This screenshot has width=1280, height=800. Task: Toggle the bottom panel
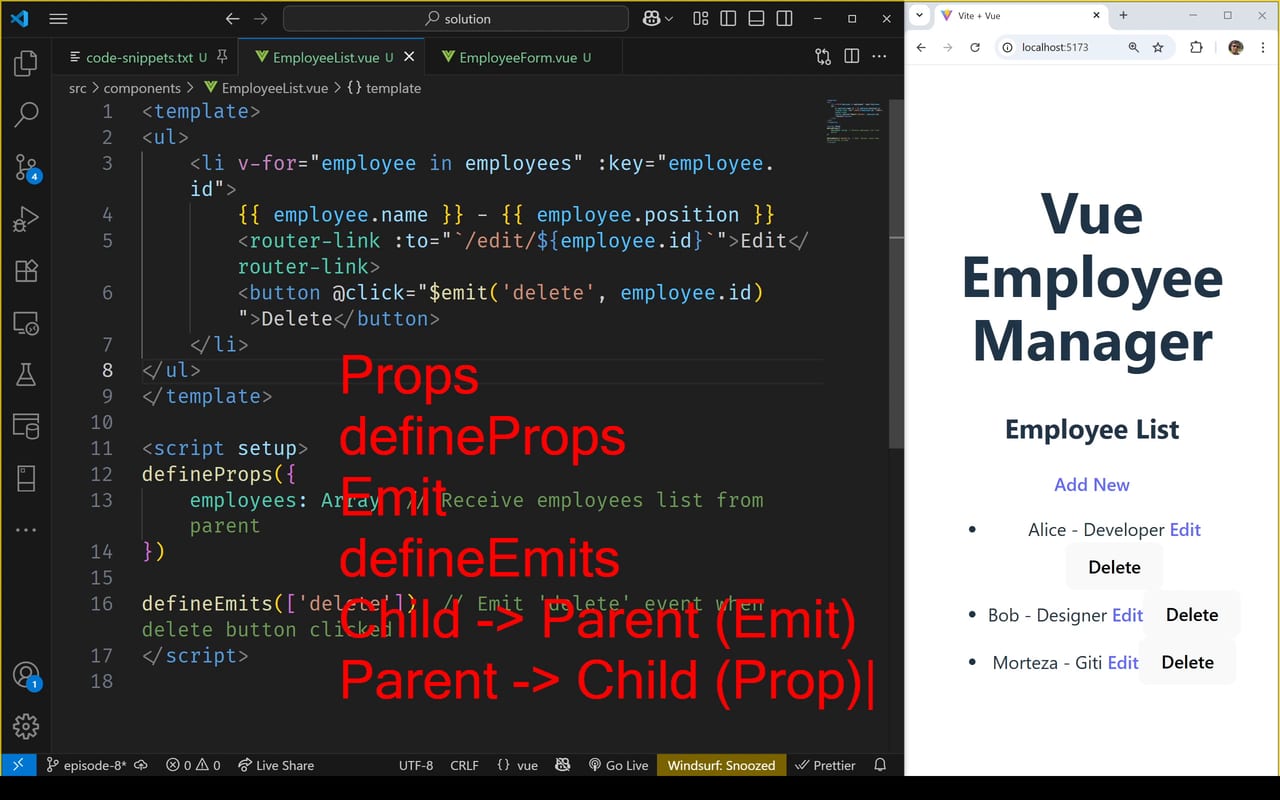tap(757, 18)
